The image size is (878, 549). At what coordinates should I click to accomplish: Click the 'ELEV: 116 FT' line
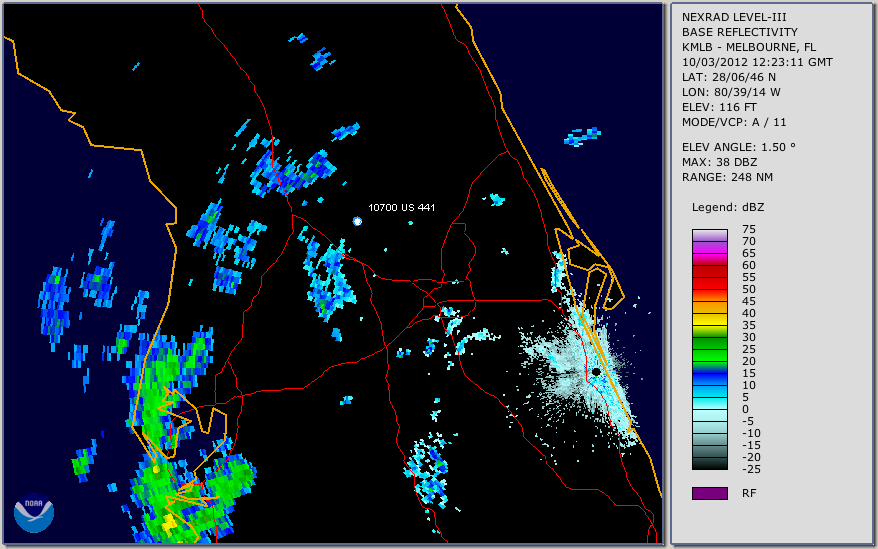pos(719,107)
